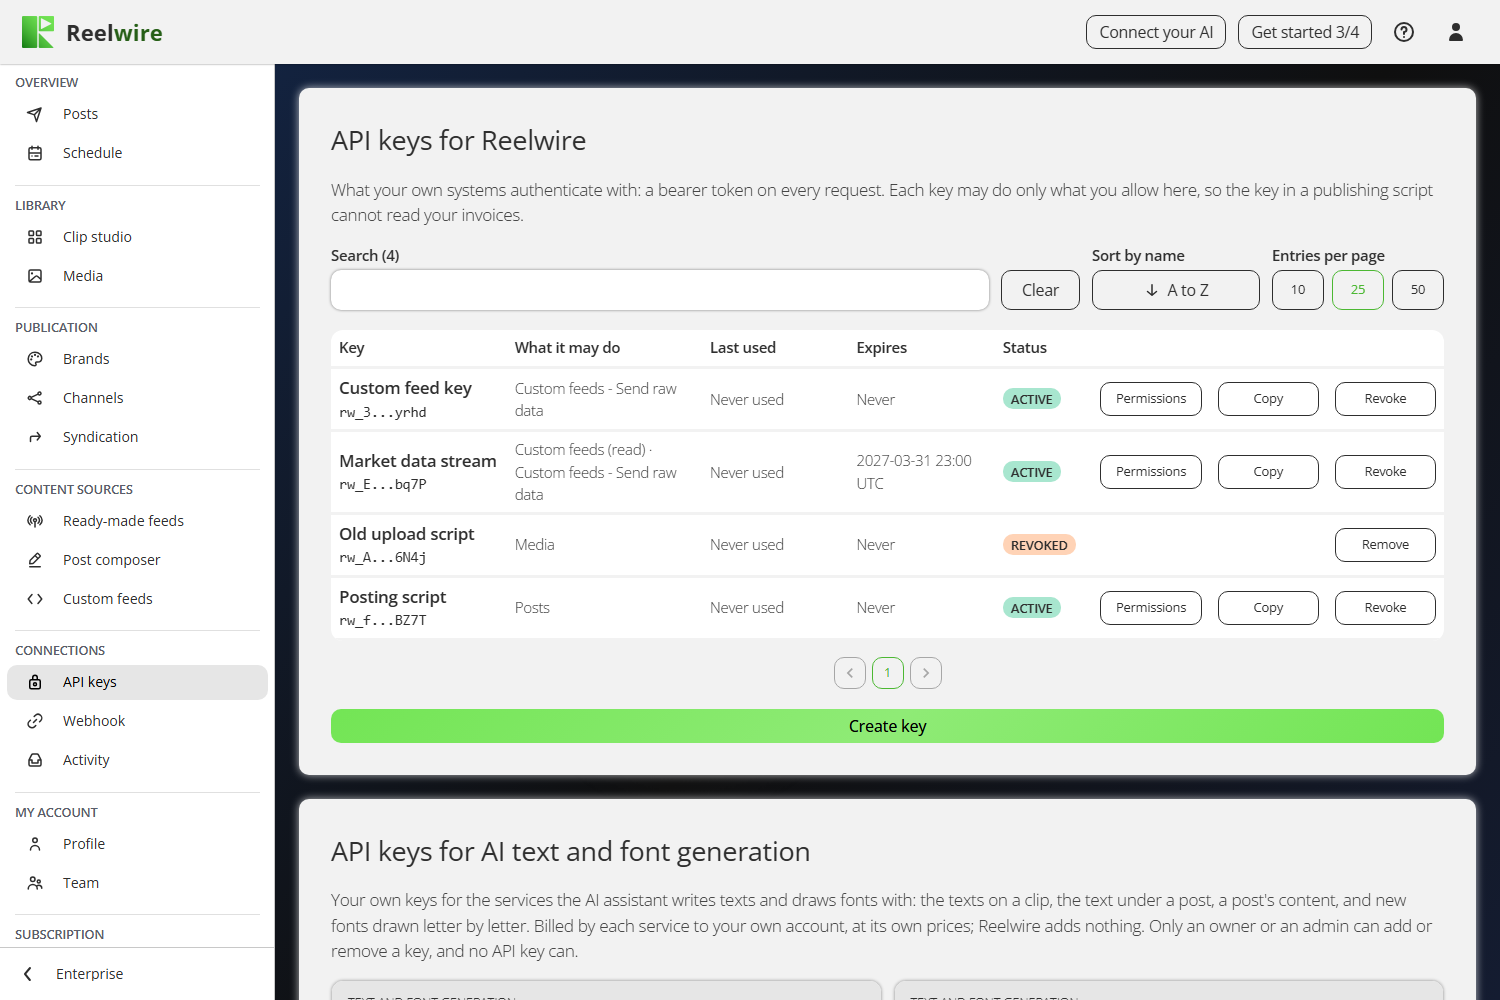
Task: Click the Custom feeds code icon
Action: click(x=35, y=599)
